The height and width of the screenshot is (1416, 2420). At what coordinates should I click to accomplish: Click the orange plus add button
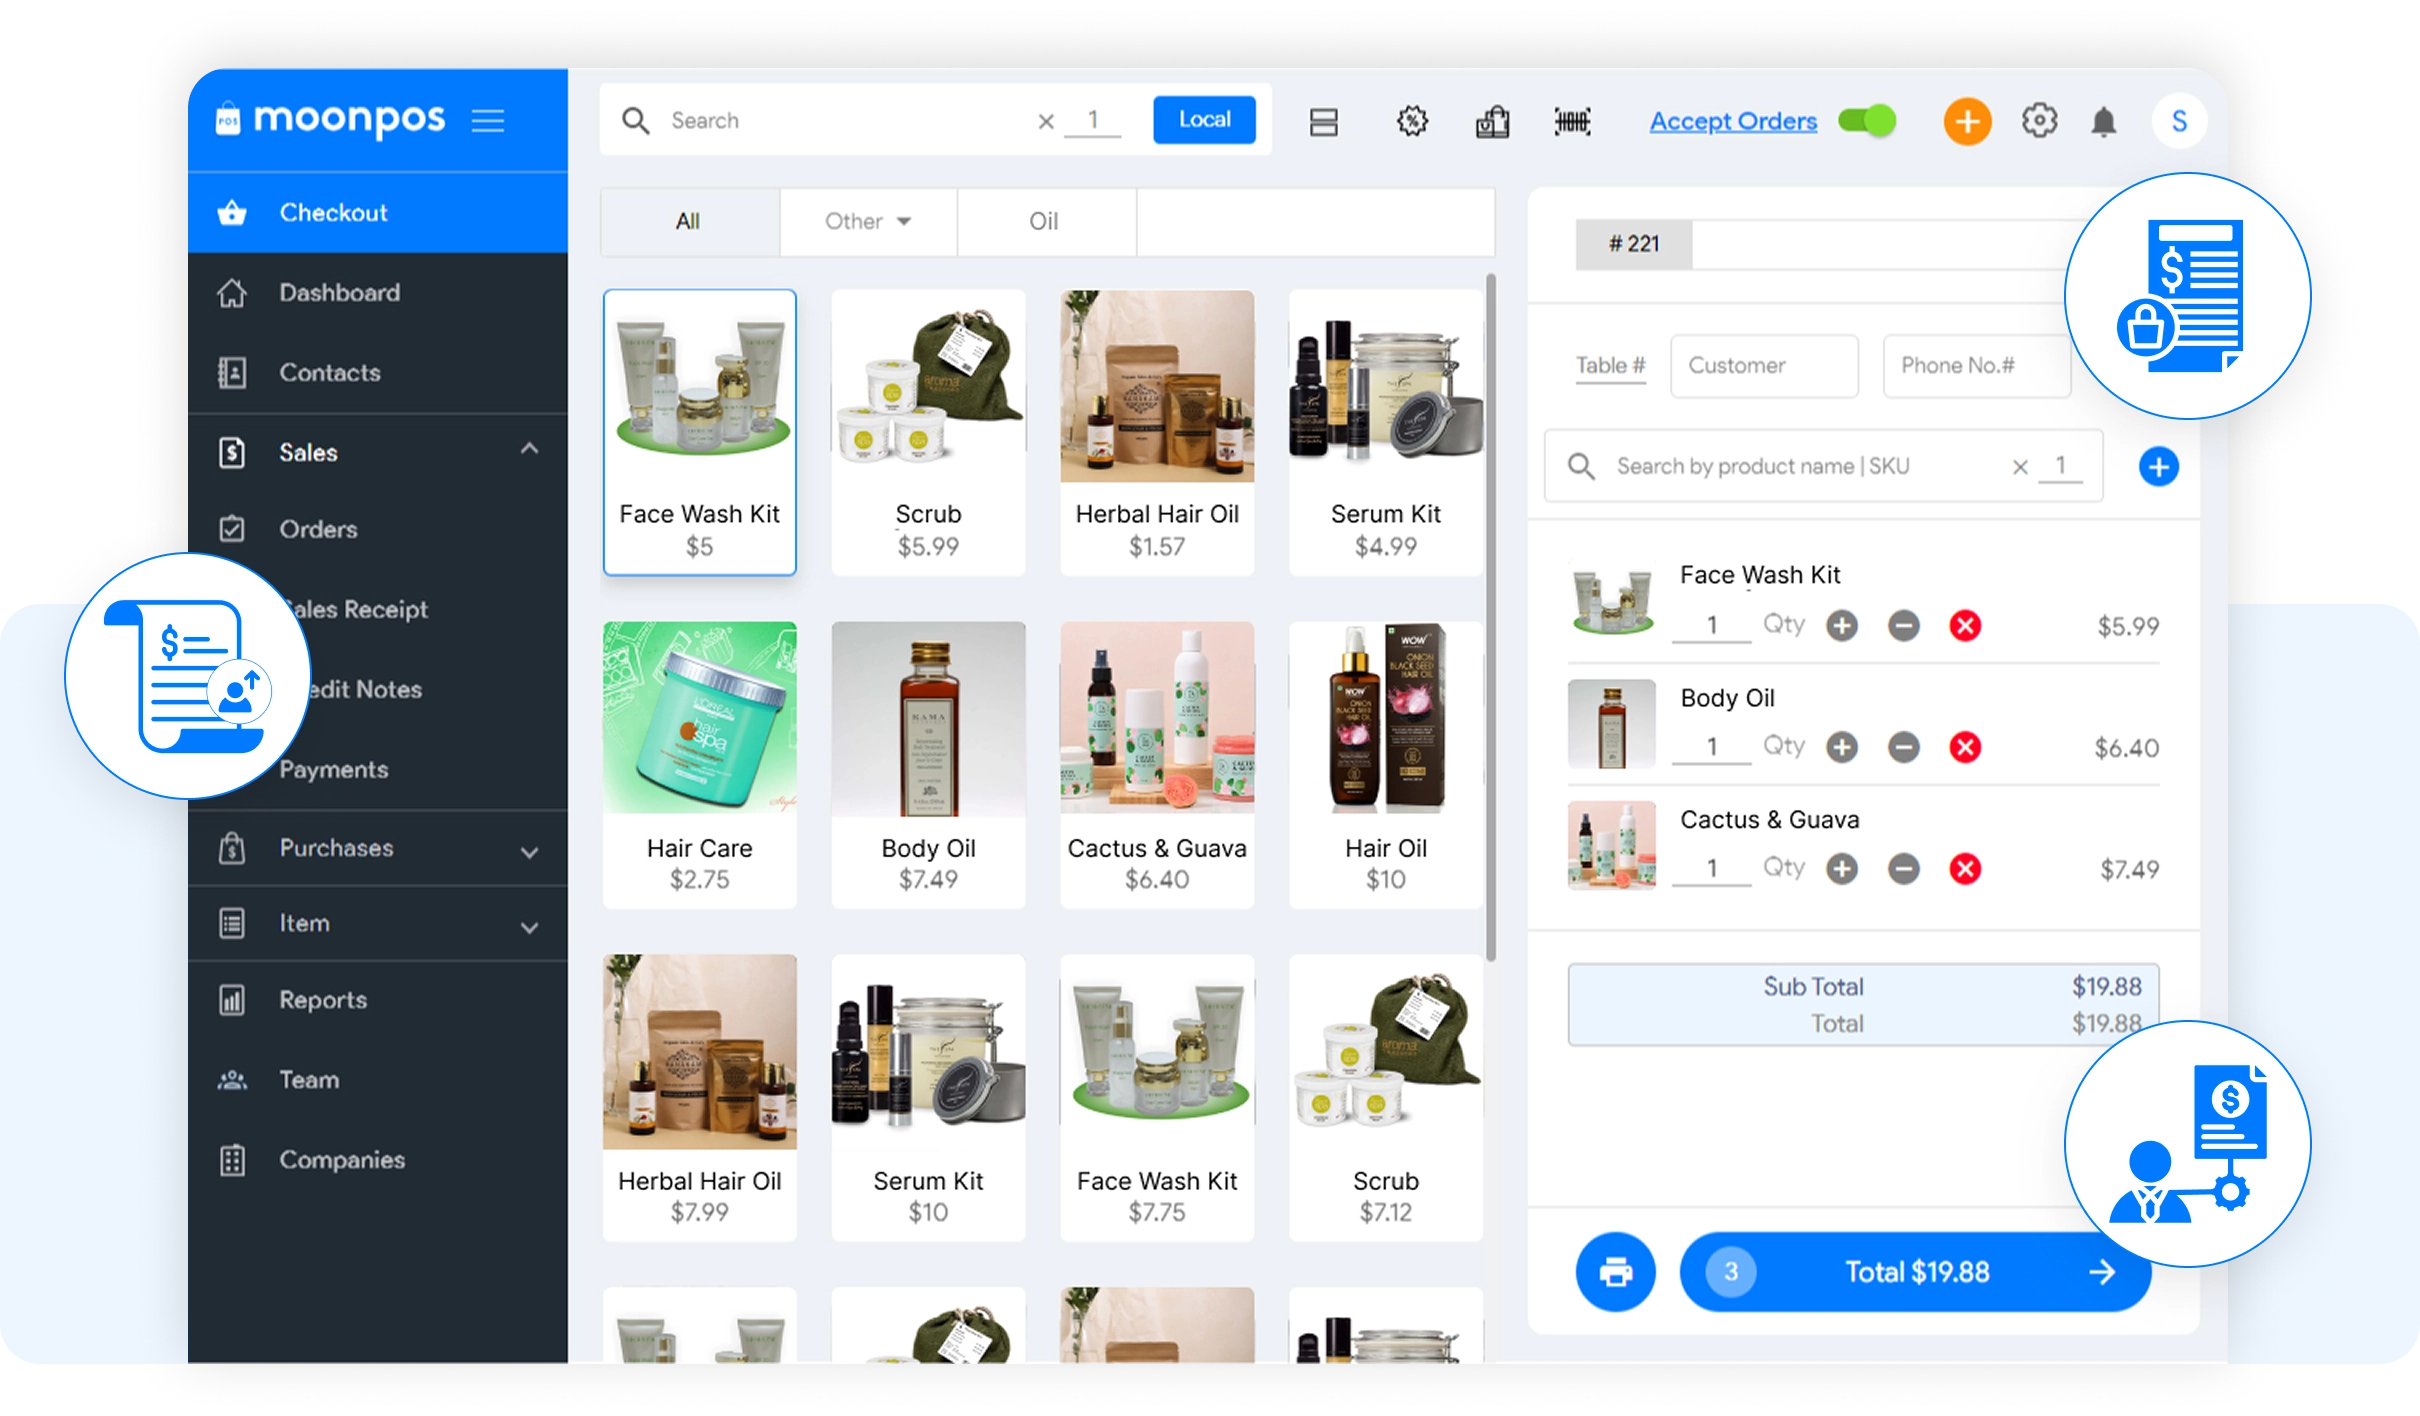pyautogui.click(x=1967, y=122)
